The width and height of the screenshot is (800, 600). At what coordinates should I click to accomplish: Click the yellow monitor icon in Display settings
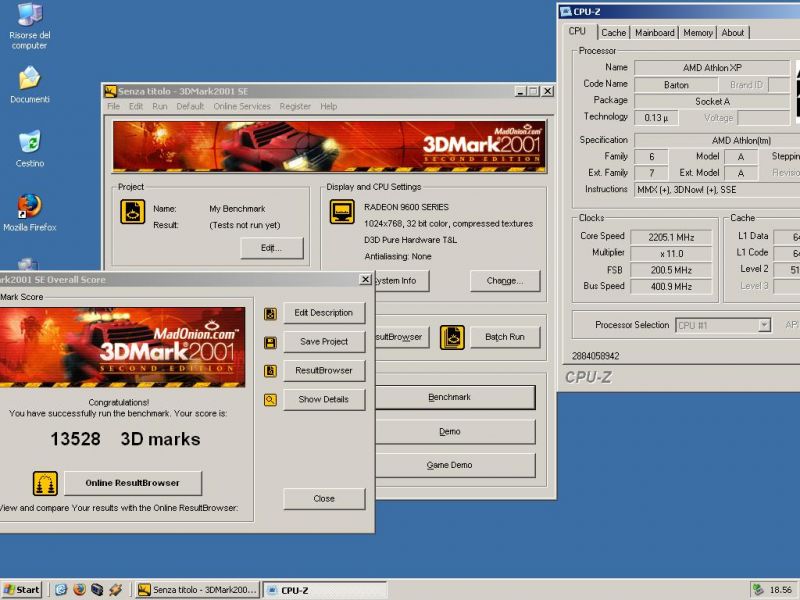342,212
